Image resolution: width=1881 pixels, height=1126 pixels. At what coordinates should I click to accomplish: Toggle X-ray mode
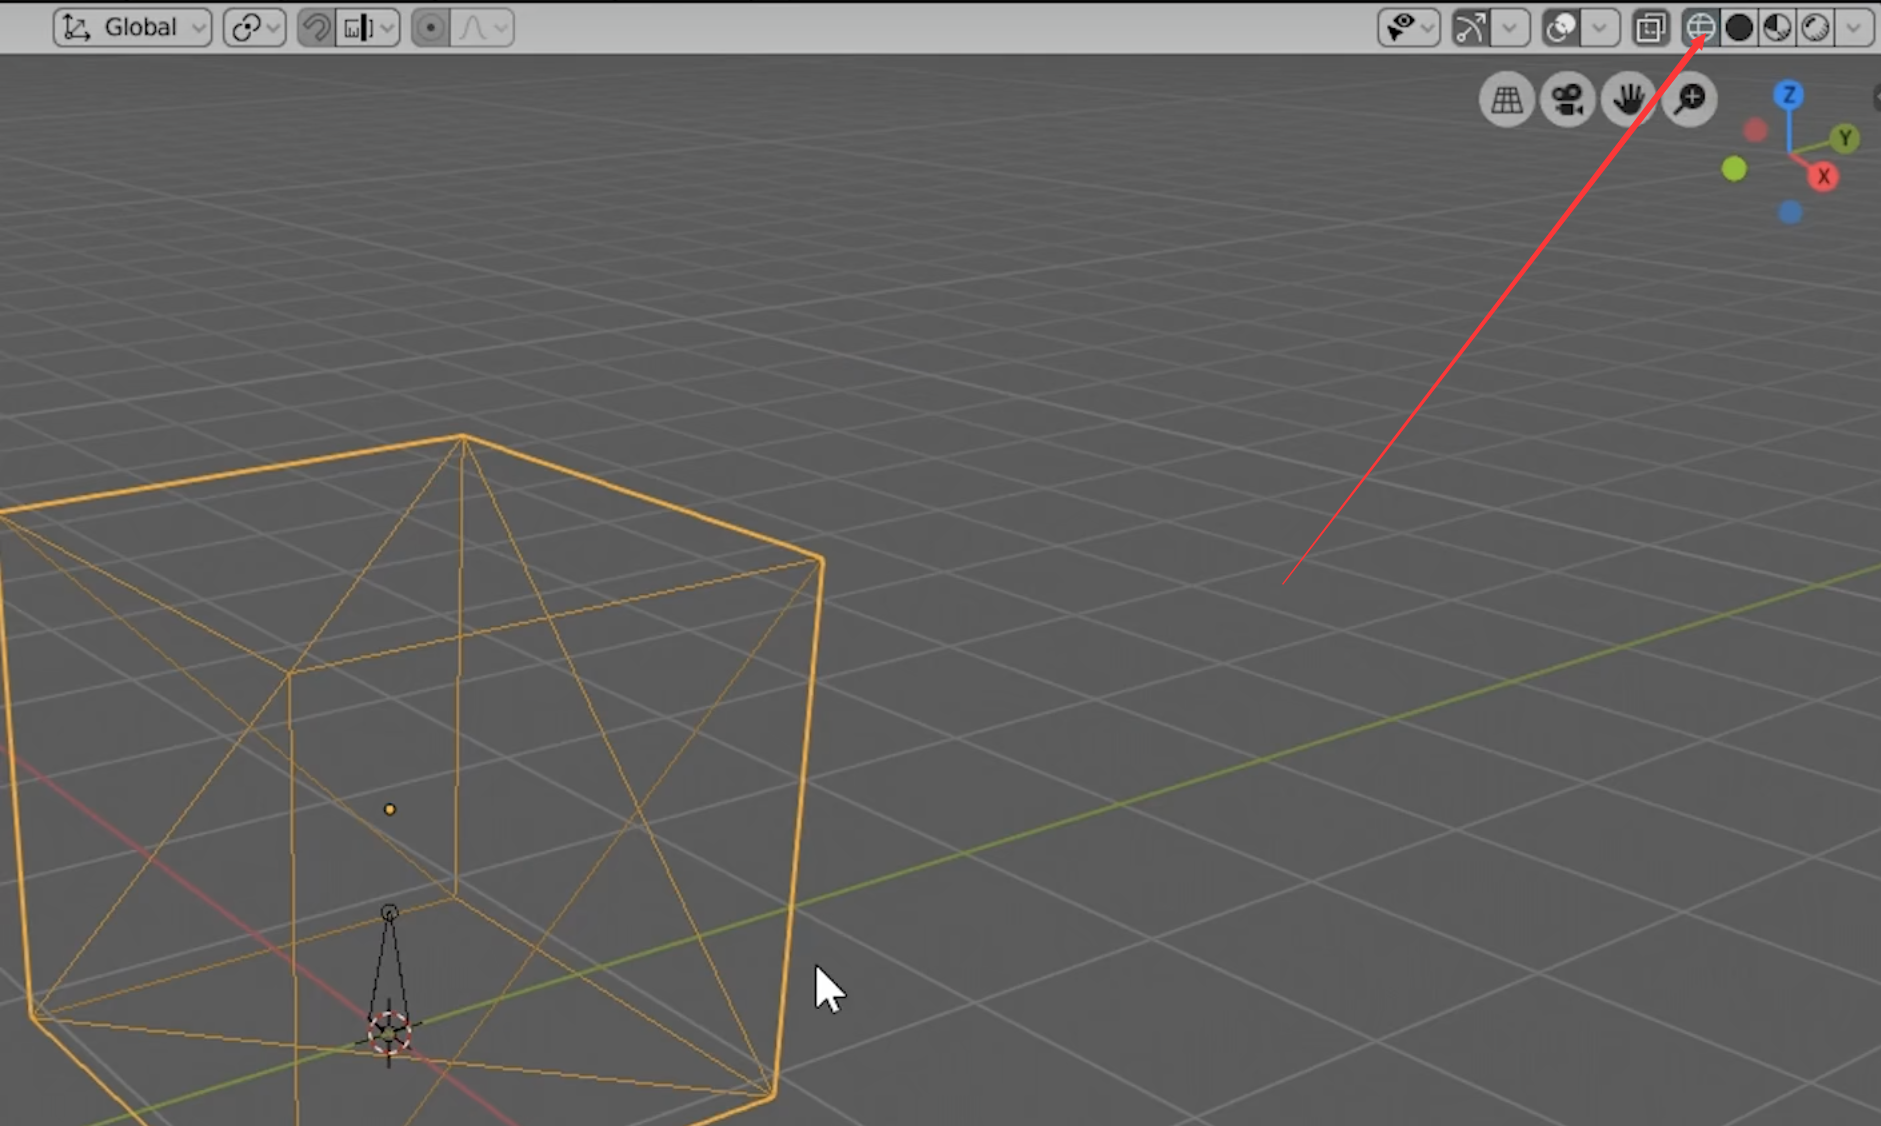tap(1651, 27)
